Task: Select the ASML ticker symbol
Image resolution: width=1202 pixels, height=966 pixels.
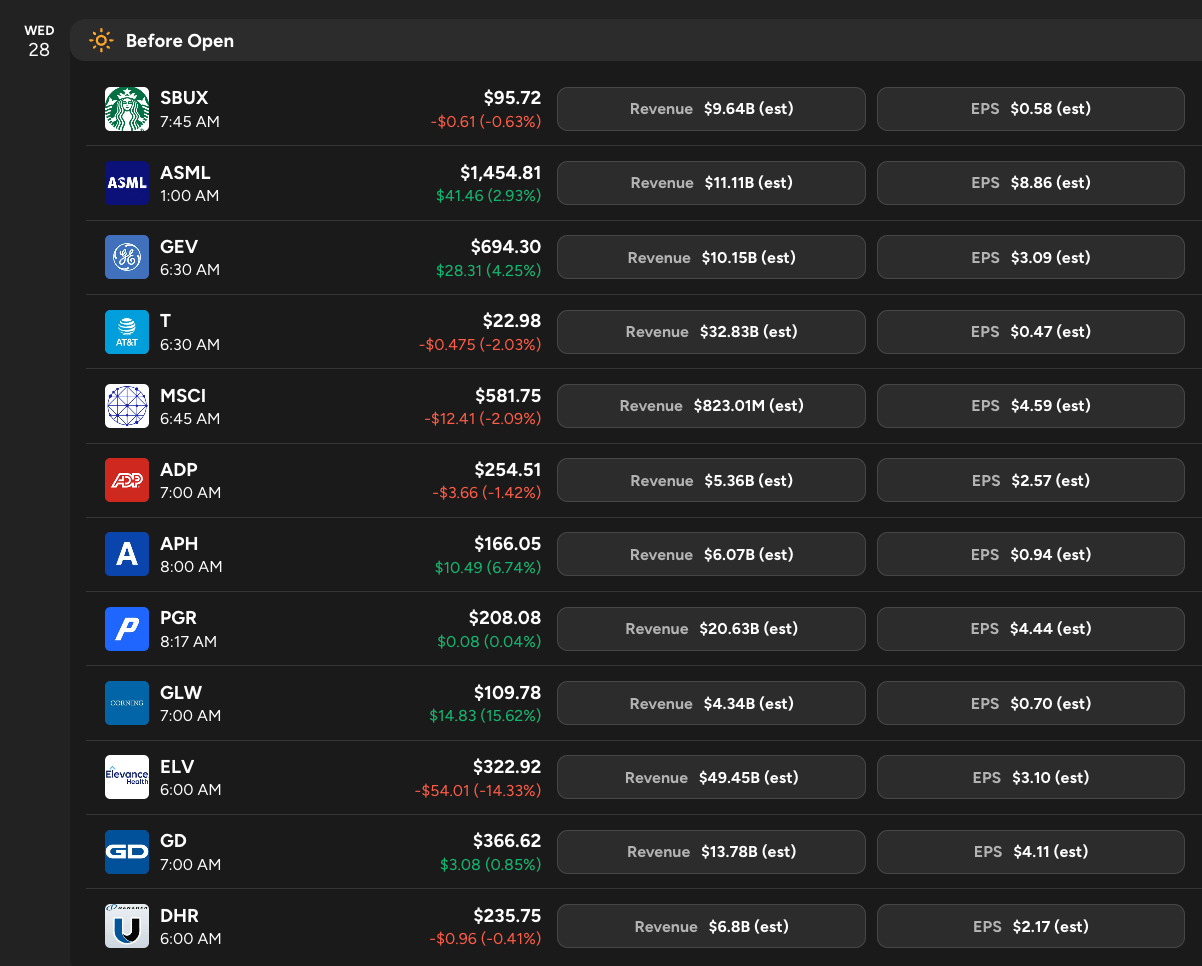Action: 185,172
